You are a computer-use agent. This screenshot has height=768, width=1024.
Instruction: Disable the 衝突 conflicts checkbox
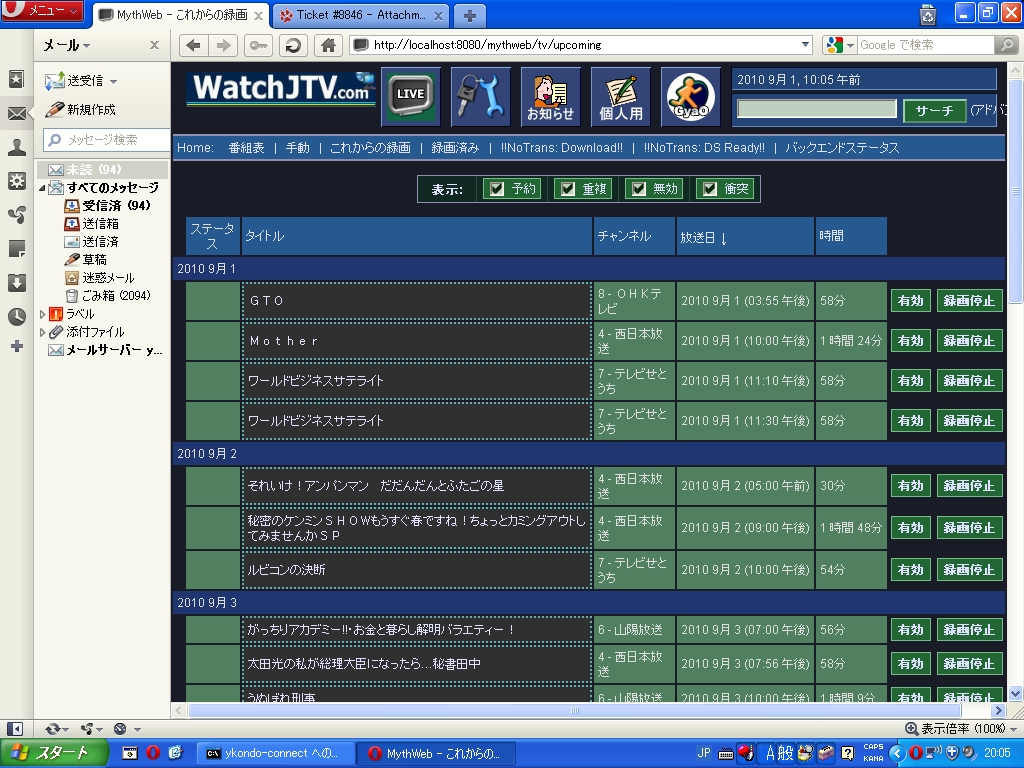710,189
